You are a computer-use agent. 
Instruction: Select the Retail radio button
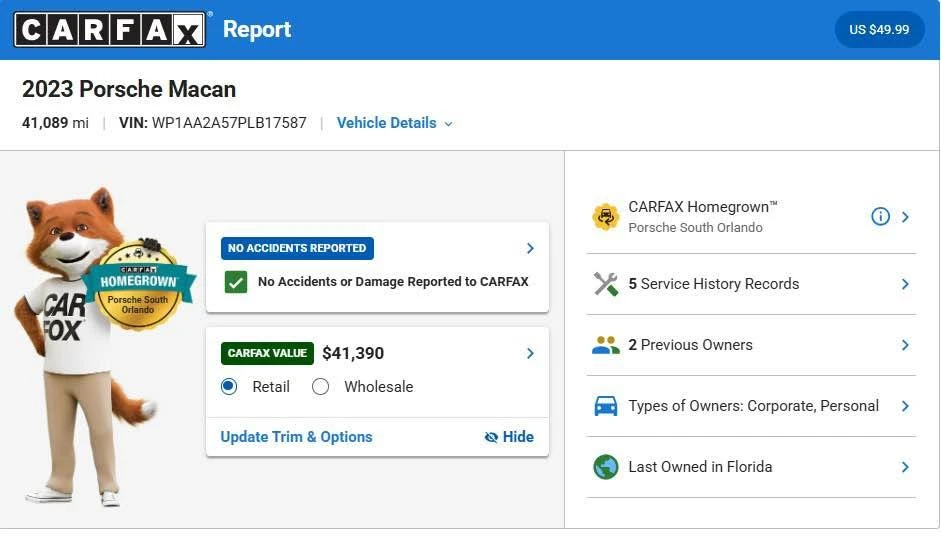(229, 387)
